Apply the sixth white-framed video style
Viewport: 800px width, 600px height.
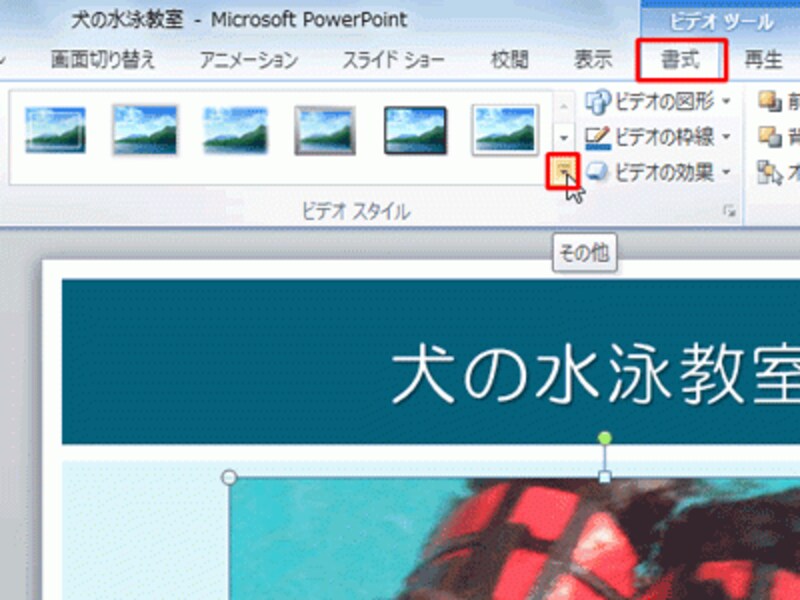[505, 130]
